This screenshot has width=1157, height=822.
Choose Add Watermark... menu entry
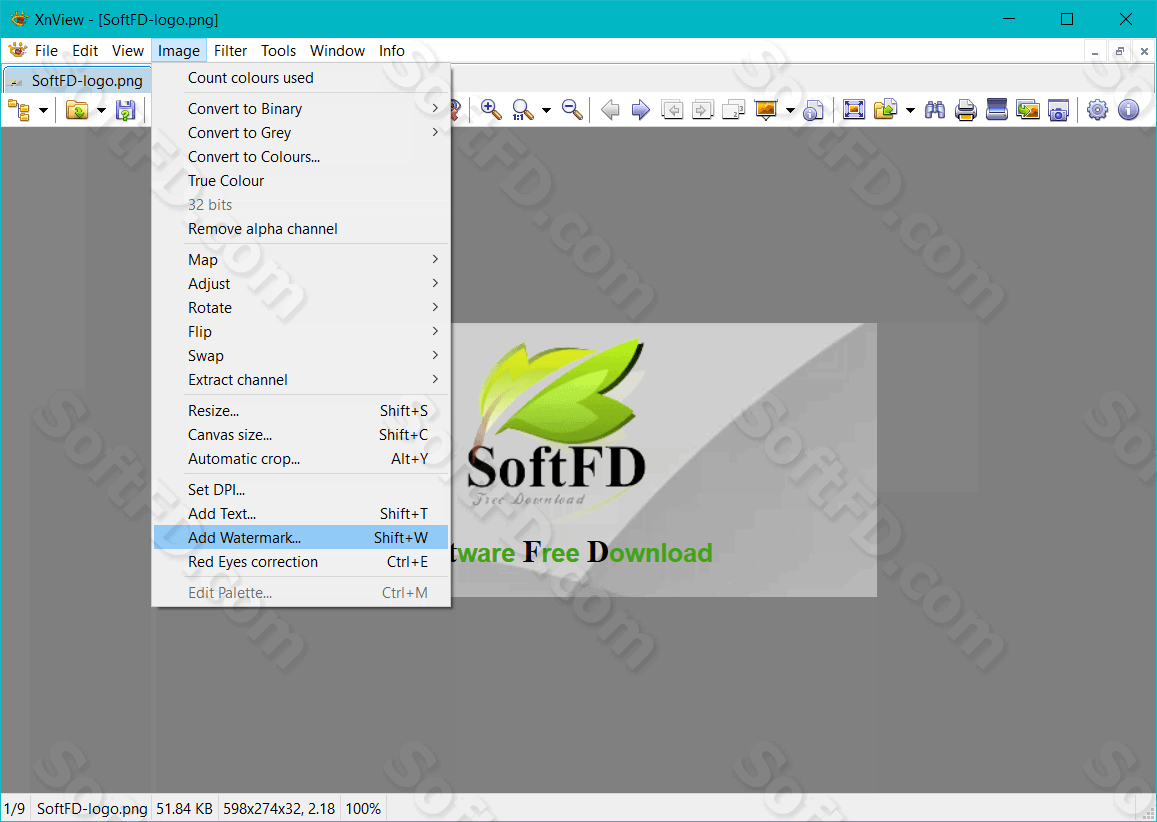click(x=301, y=537)
